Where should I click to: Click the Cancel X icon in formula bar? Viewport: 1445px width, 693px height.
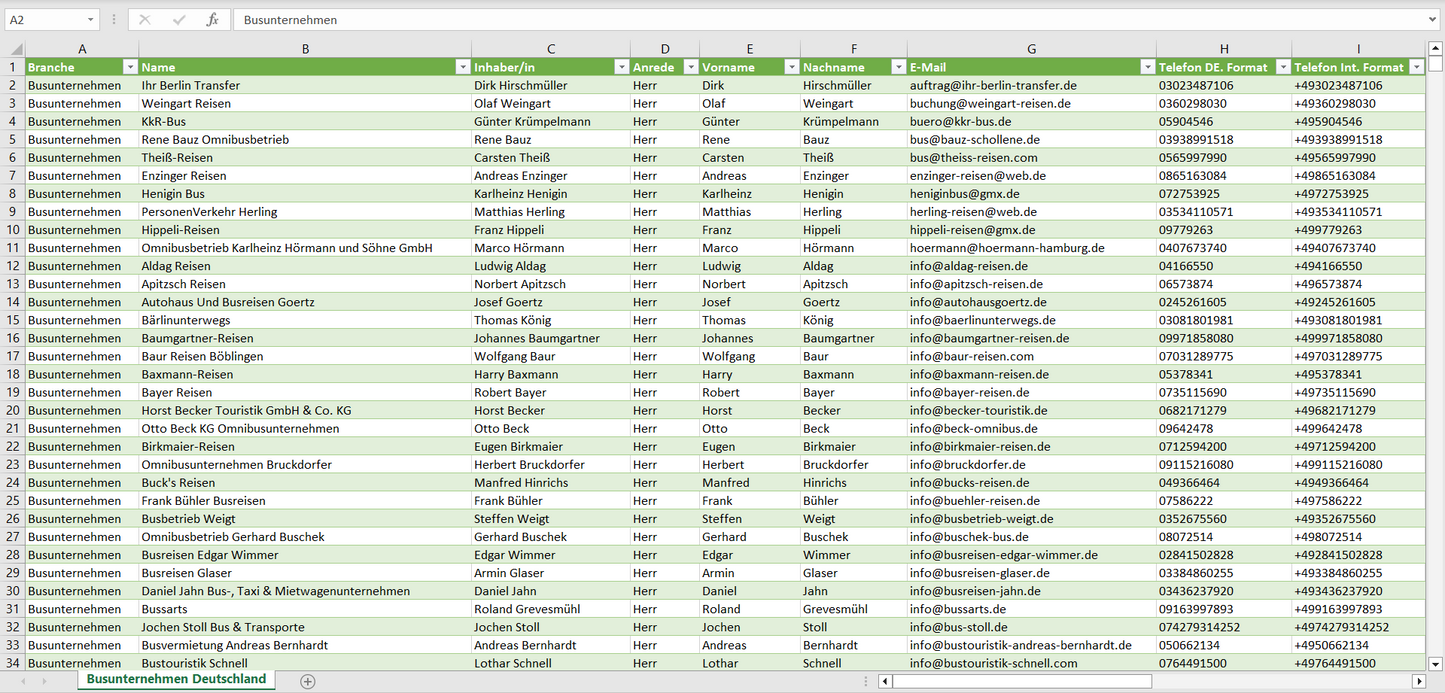[x=145, y=20]
